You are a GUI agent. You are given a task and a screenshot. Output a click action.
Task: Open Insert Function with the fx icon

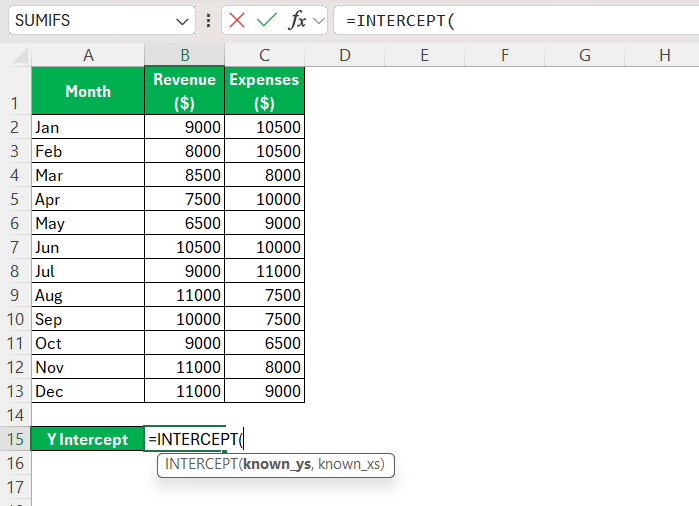pyautogui.click(x=297, y=20)
